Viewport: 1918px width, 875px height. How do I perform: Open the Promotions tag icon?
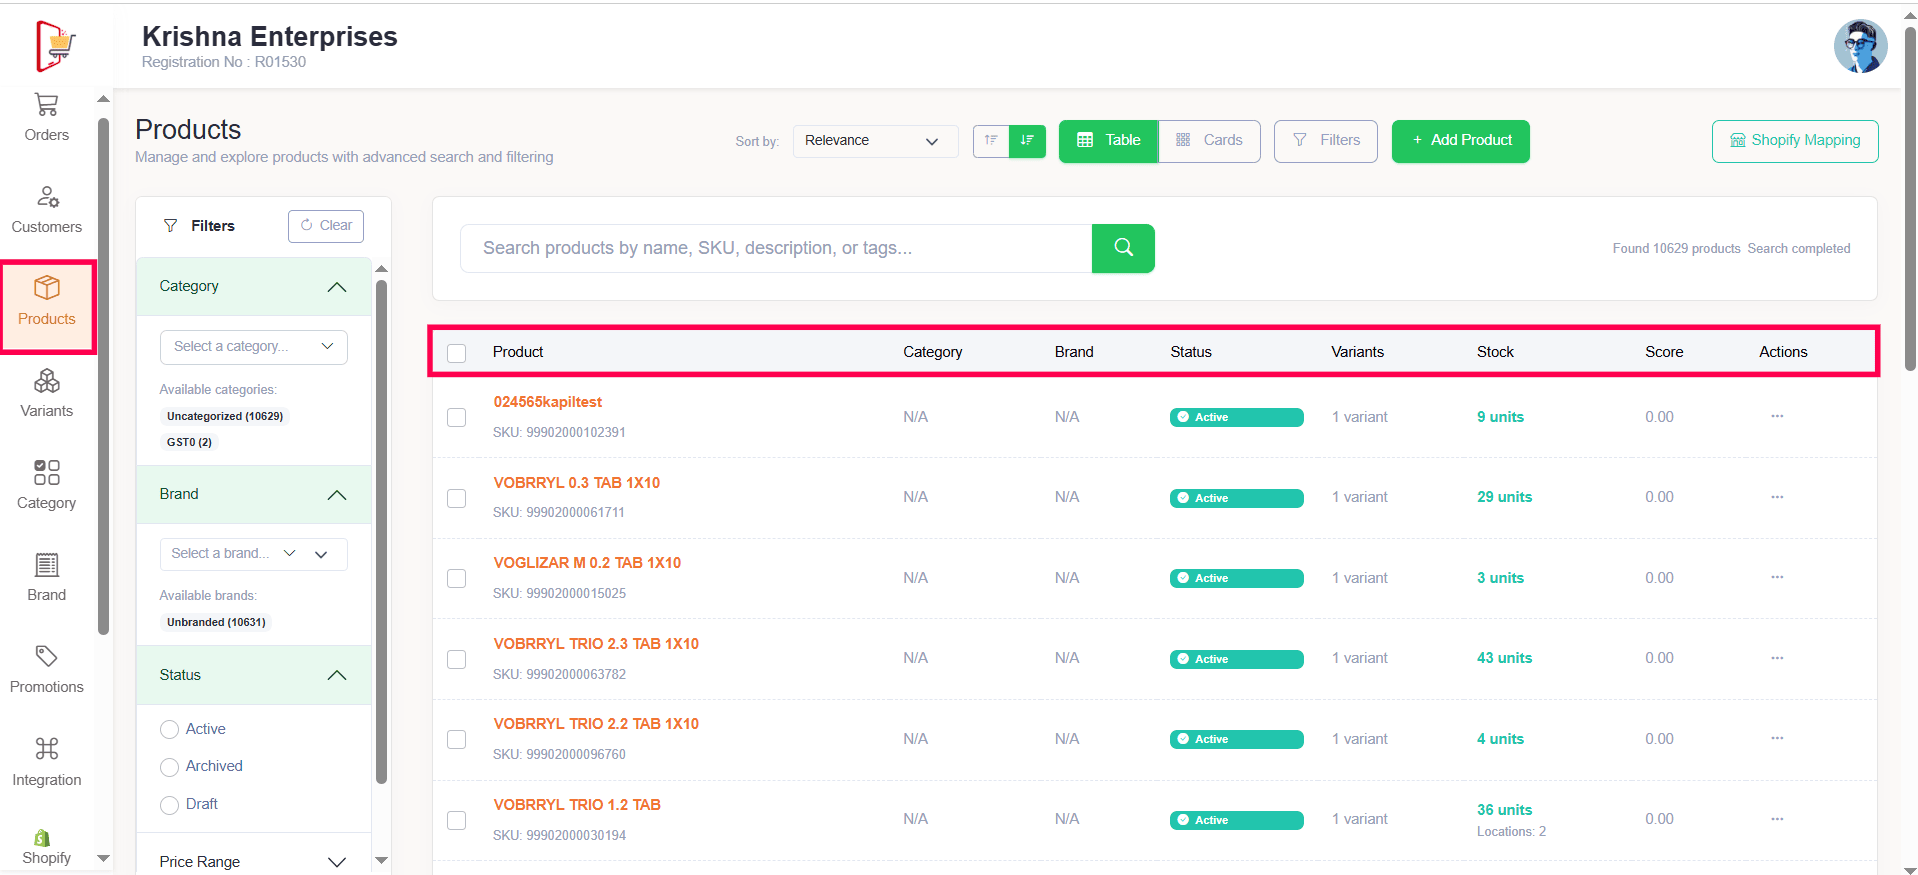[x=46, y=657]
